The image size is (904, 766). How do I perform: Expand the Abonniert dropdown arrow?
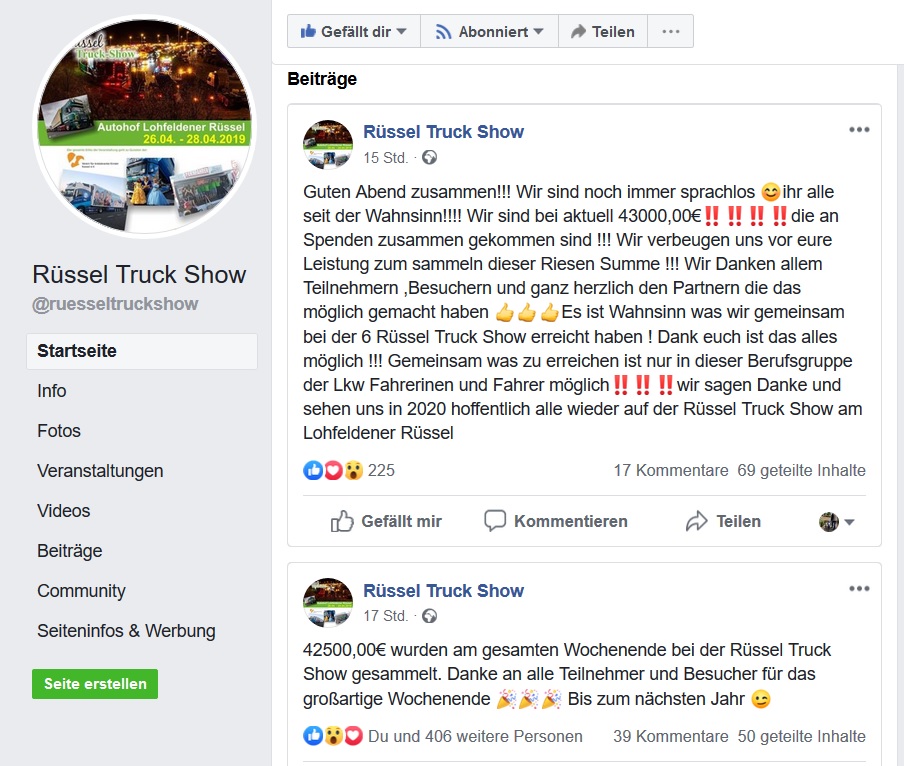click(538, 31)
